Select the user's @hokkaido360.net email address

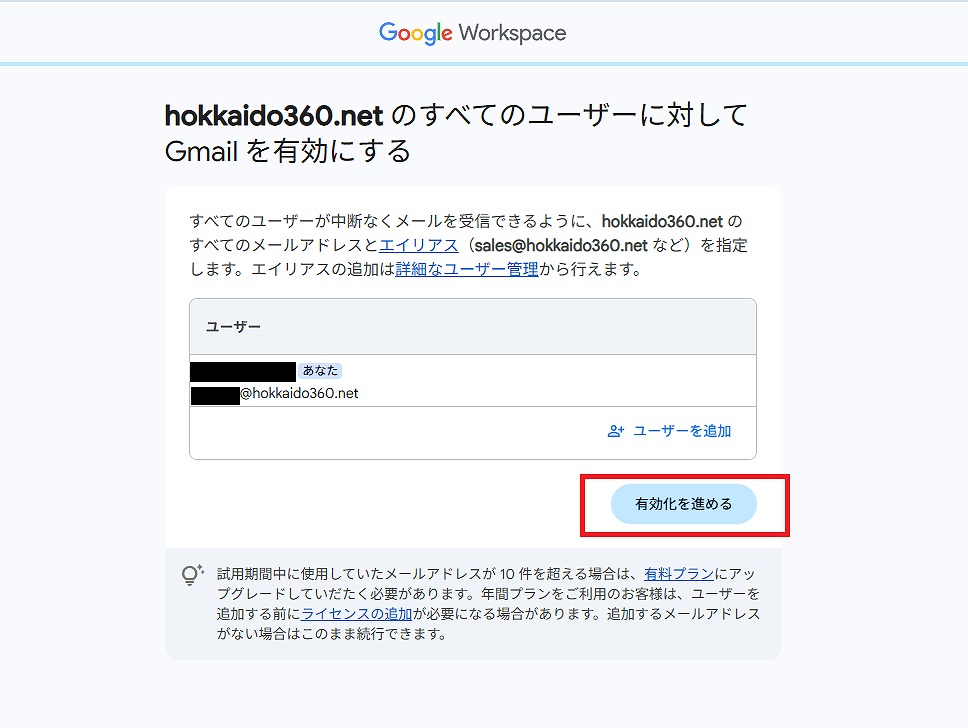pos(299,394)
